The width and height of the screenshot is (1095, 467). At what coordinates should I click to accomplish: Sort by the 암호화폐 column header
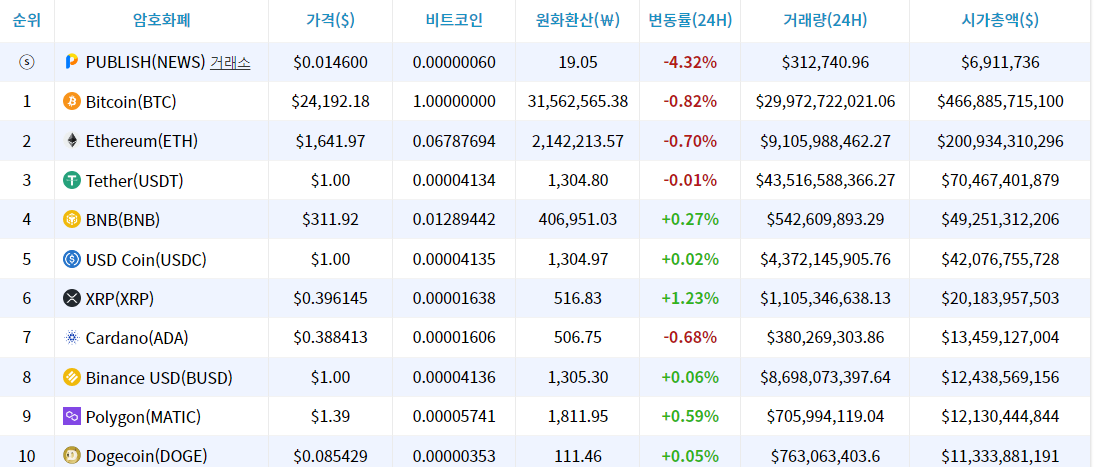click(x=161, y=20)
